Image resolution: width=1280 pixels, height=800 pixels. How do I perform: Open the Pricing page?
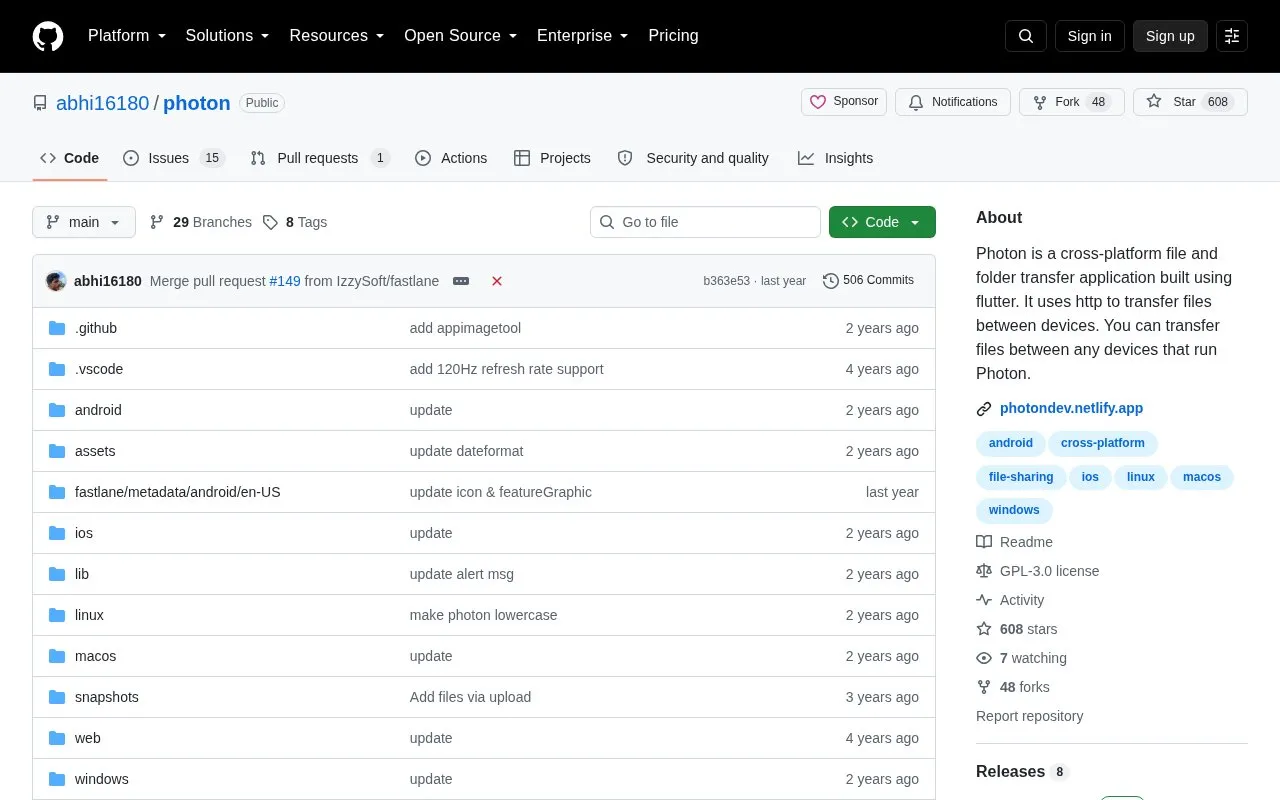673,36
